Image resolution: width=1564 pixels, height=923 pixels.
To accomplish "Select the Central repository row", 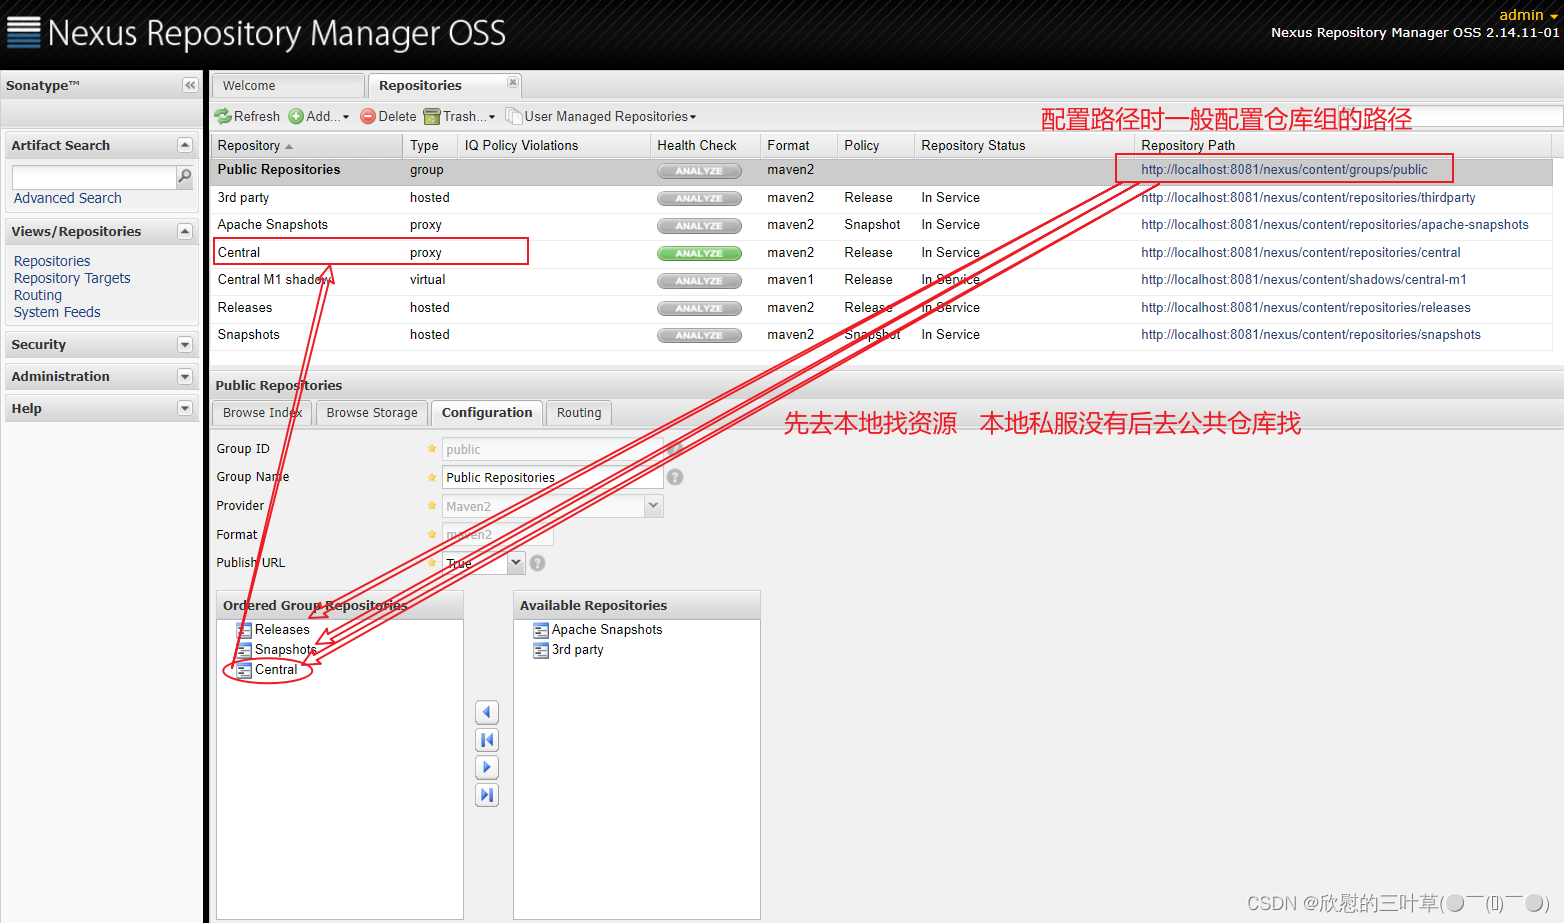I will (882, 253).
